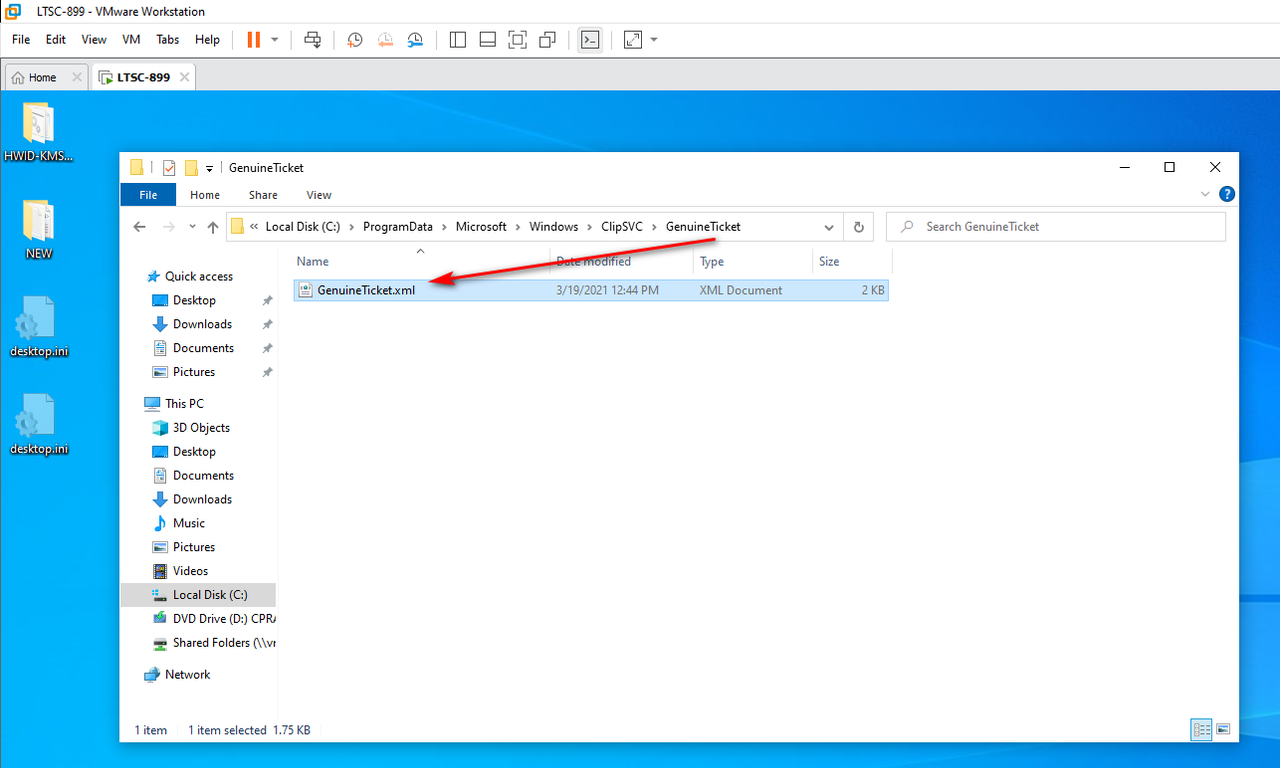
Task: Open Explorer help with the question mark icon
Action: 1227,194
